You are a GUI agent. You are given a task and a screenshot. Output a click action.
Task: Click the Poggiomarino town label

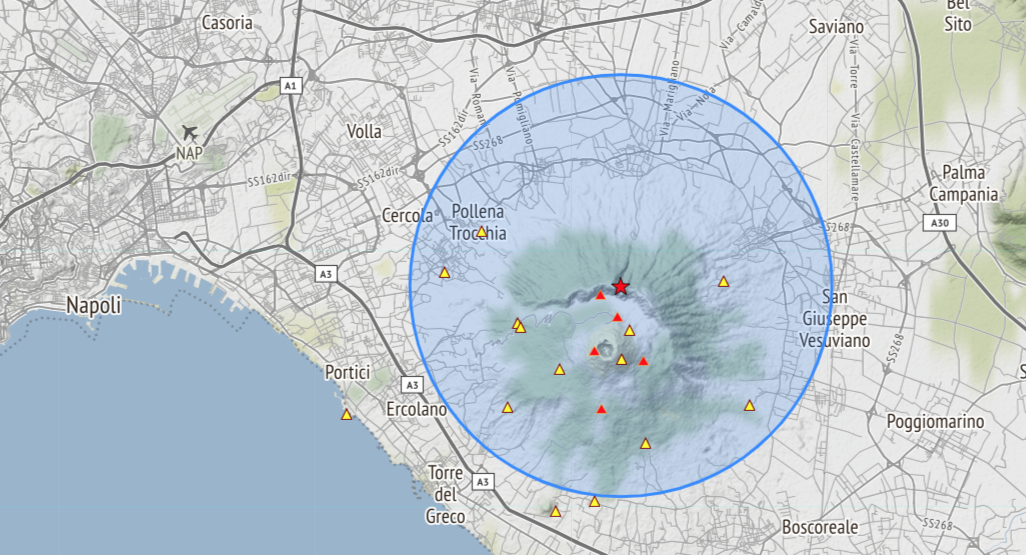[935, 422]
